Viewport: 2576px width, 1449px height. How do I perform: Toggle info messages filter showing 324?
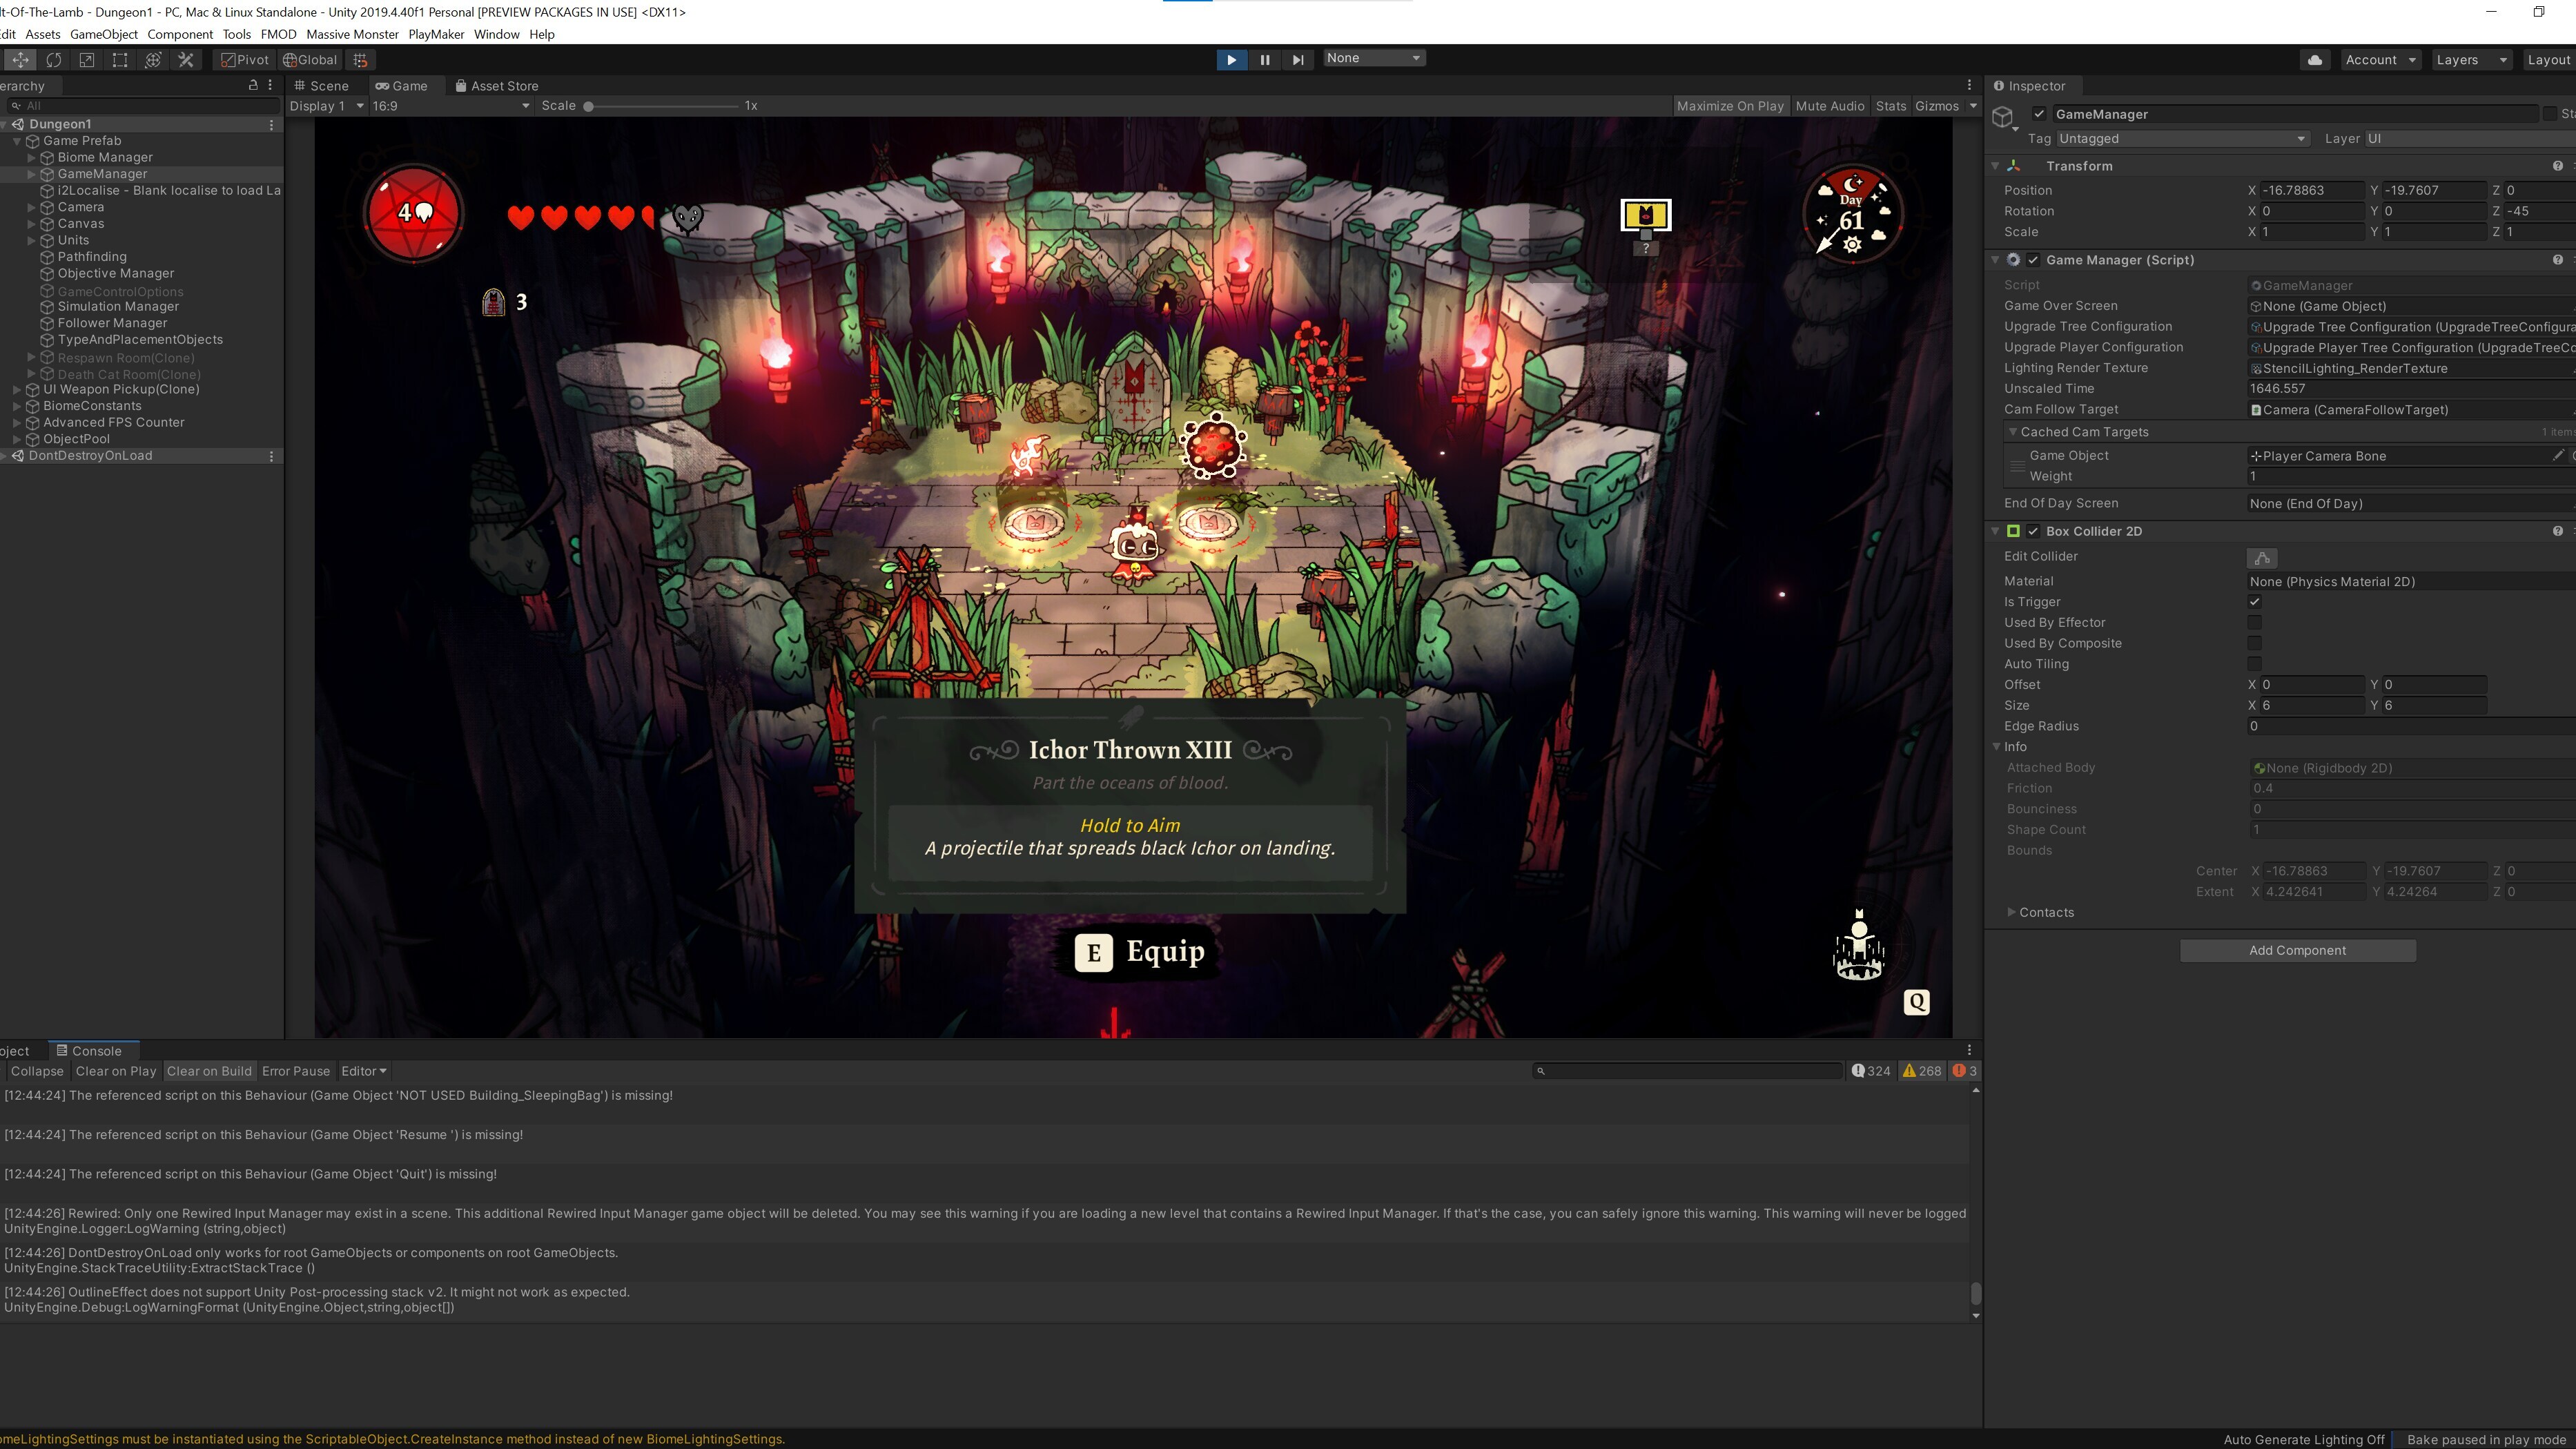coord(1870,1071)
